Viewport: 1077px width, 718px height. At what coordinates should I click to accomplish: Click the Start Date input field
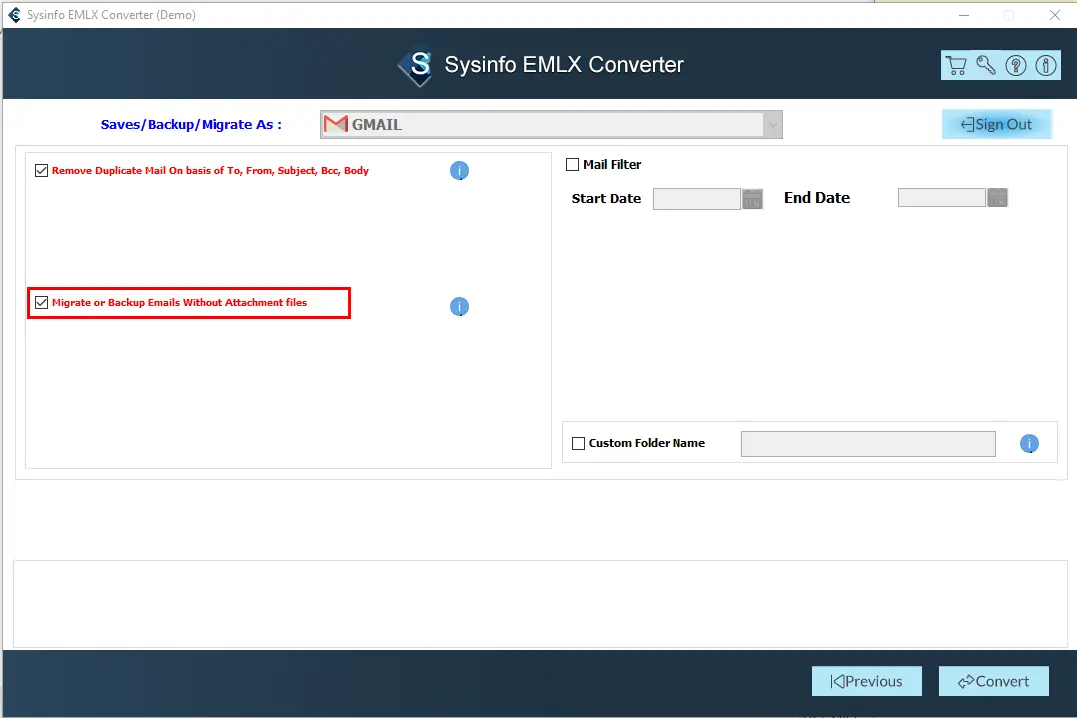(696, 199)
